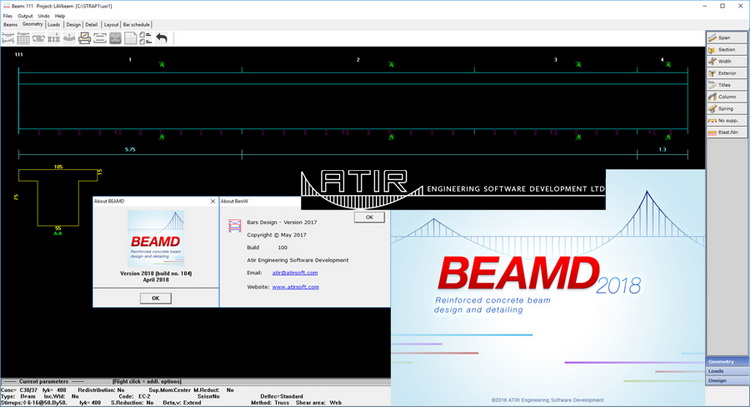Click OK in About BEAMD dialog
750x407 pixels.
point(155,298)
